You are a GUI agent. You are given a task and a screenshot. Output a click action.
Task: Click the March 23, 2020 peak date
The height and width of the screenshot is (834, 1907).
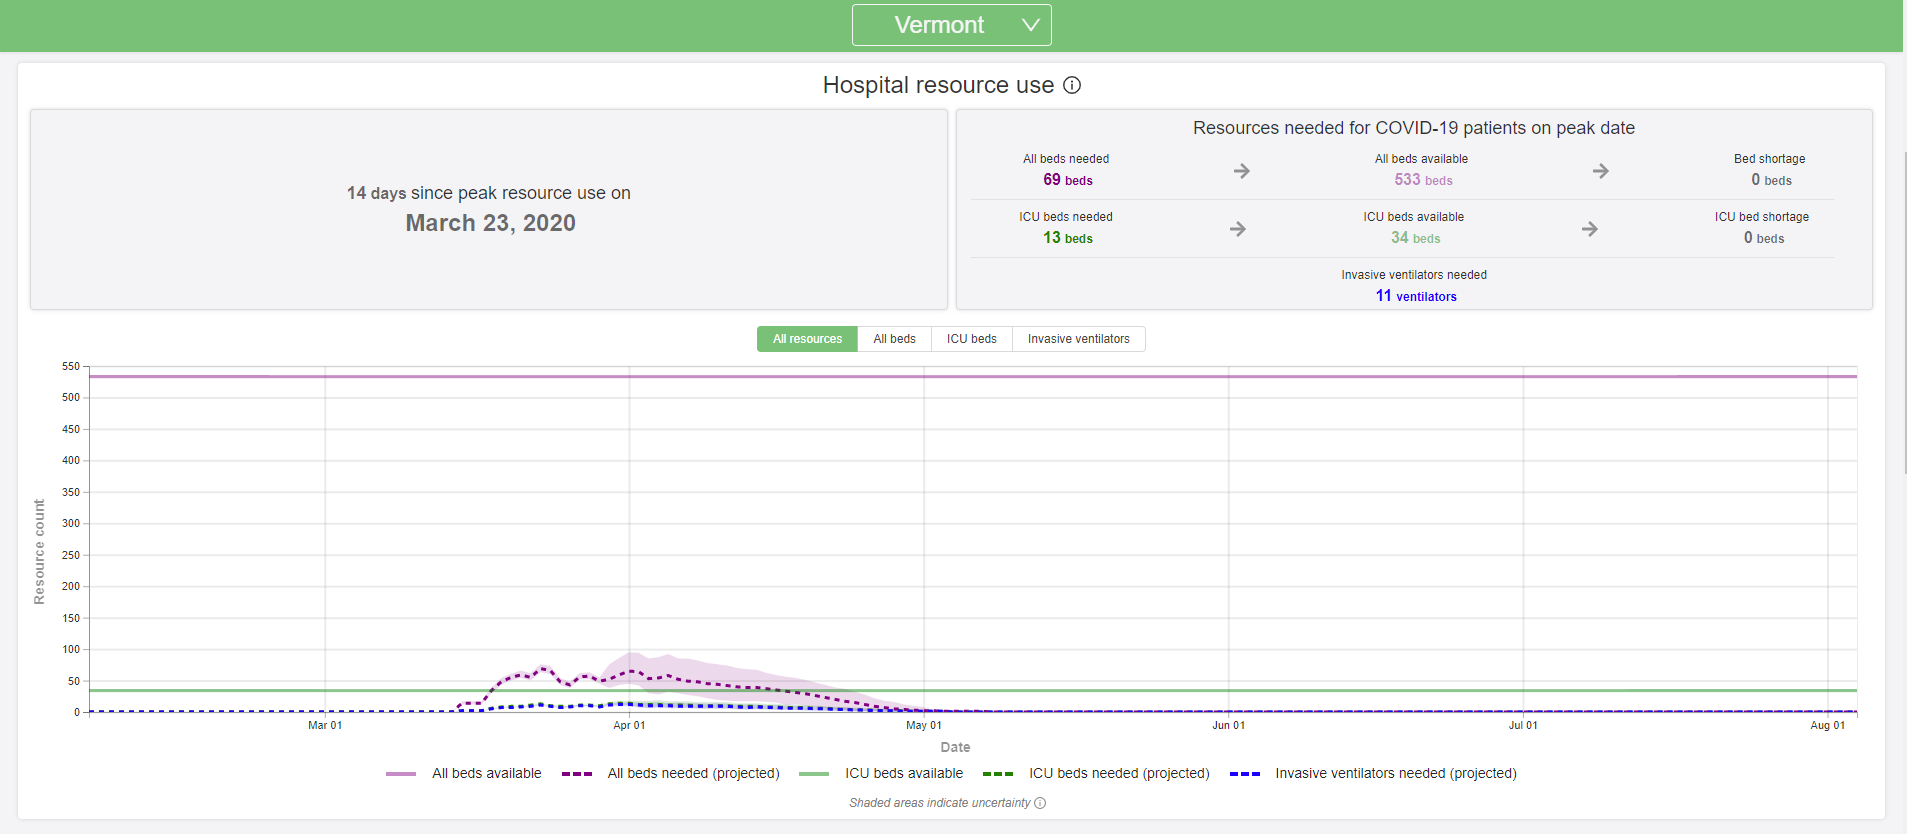tap(490, 223)
